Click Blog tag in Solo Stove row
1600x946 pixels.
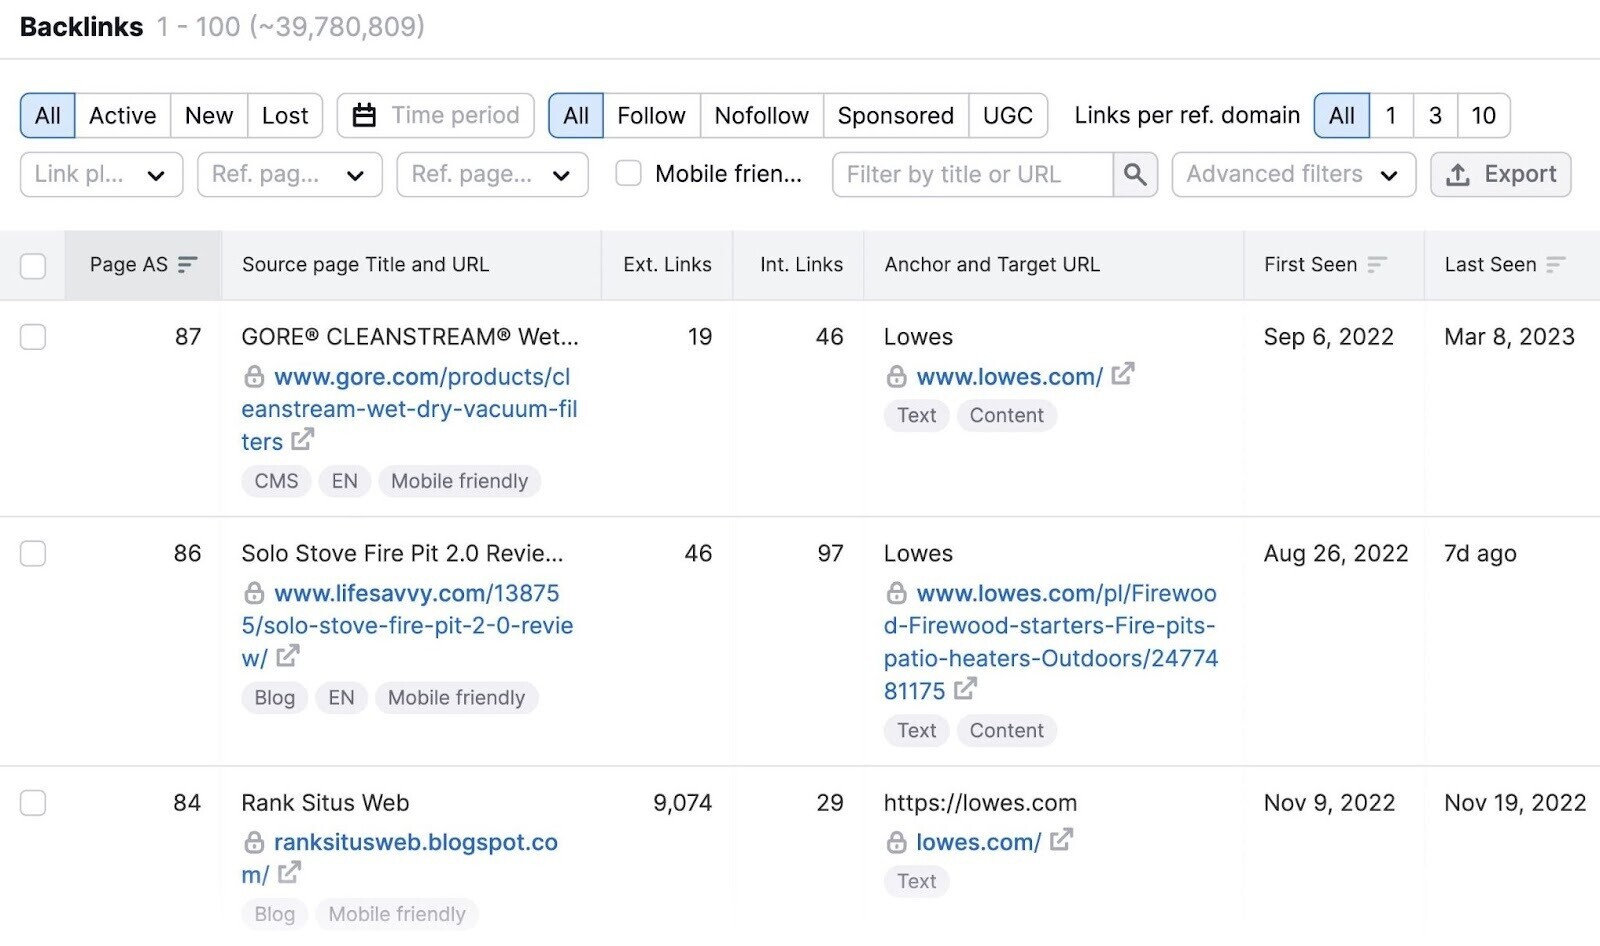point(274,697)
